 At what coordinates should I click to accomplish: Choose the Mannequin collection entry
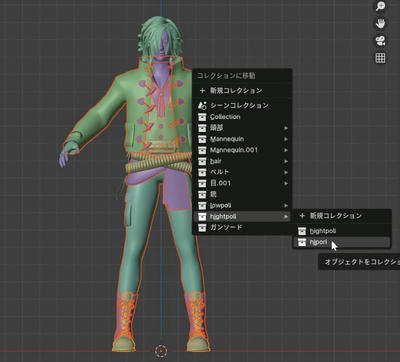click(242, 139)
